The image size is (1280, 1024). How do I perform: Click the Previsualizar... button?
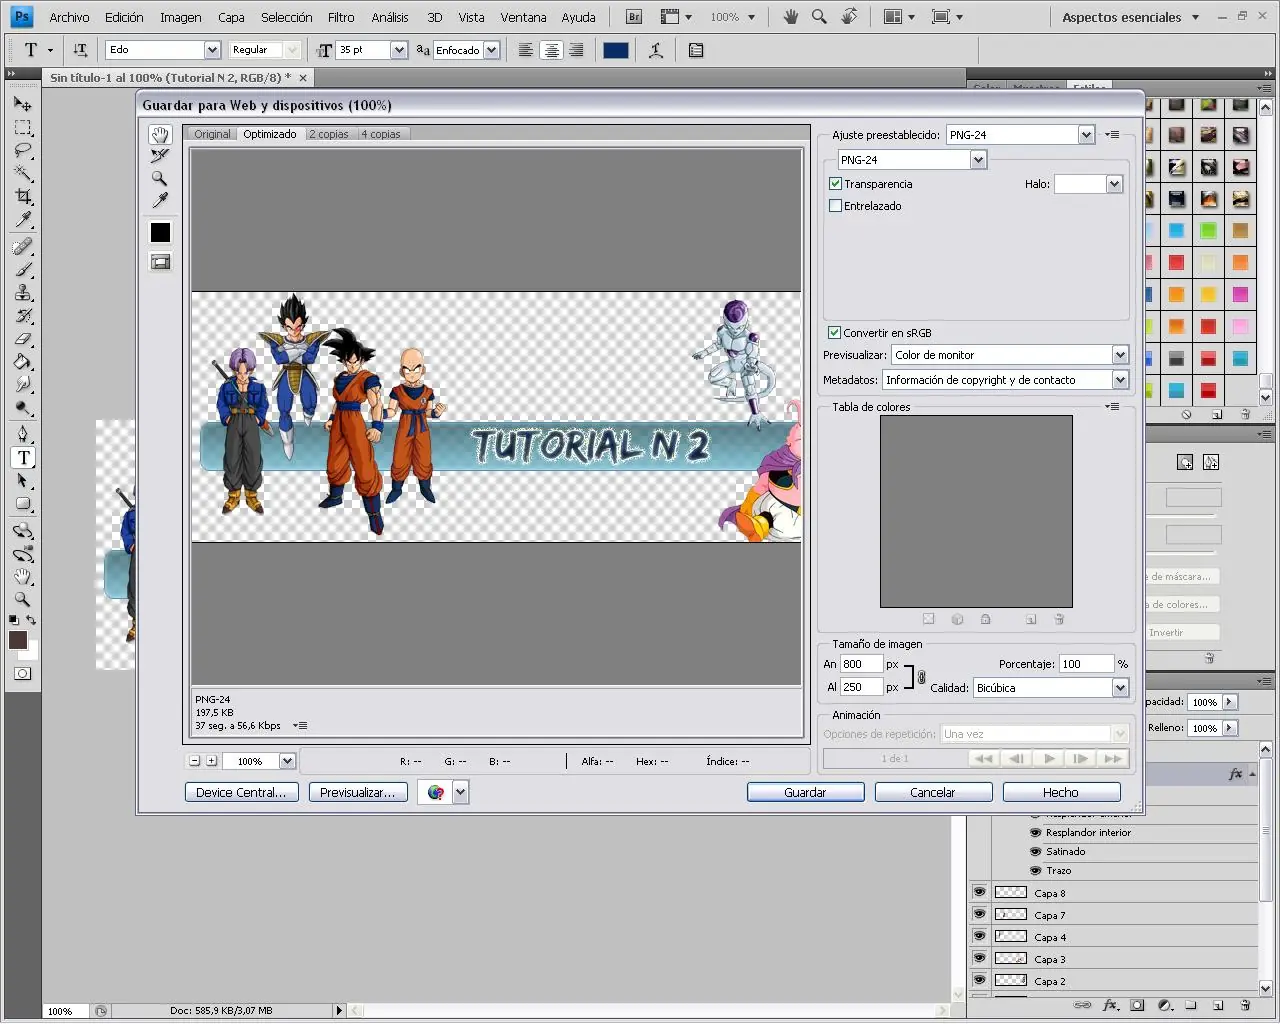[x=357, y=792]
